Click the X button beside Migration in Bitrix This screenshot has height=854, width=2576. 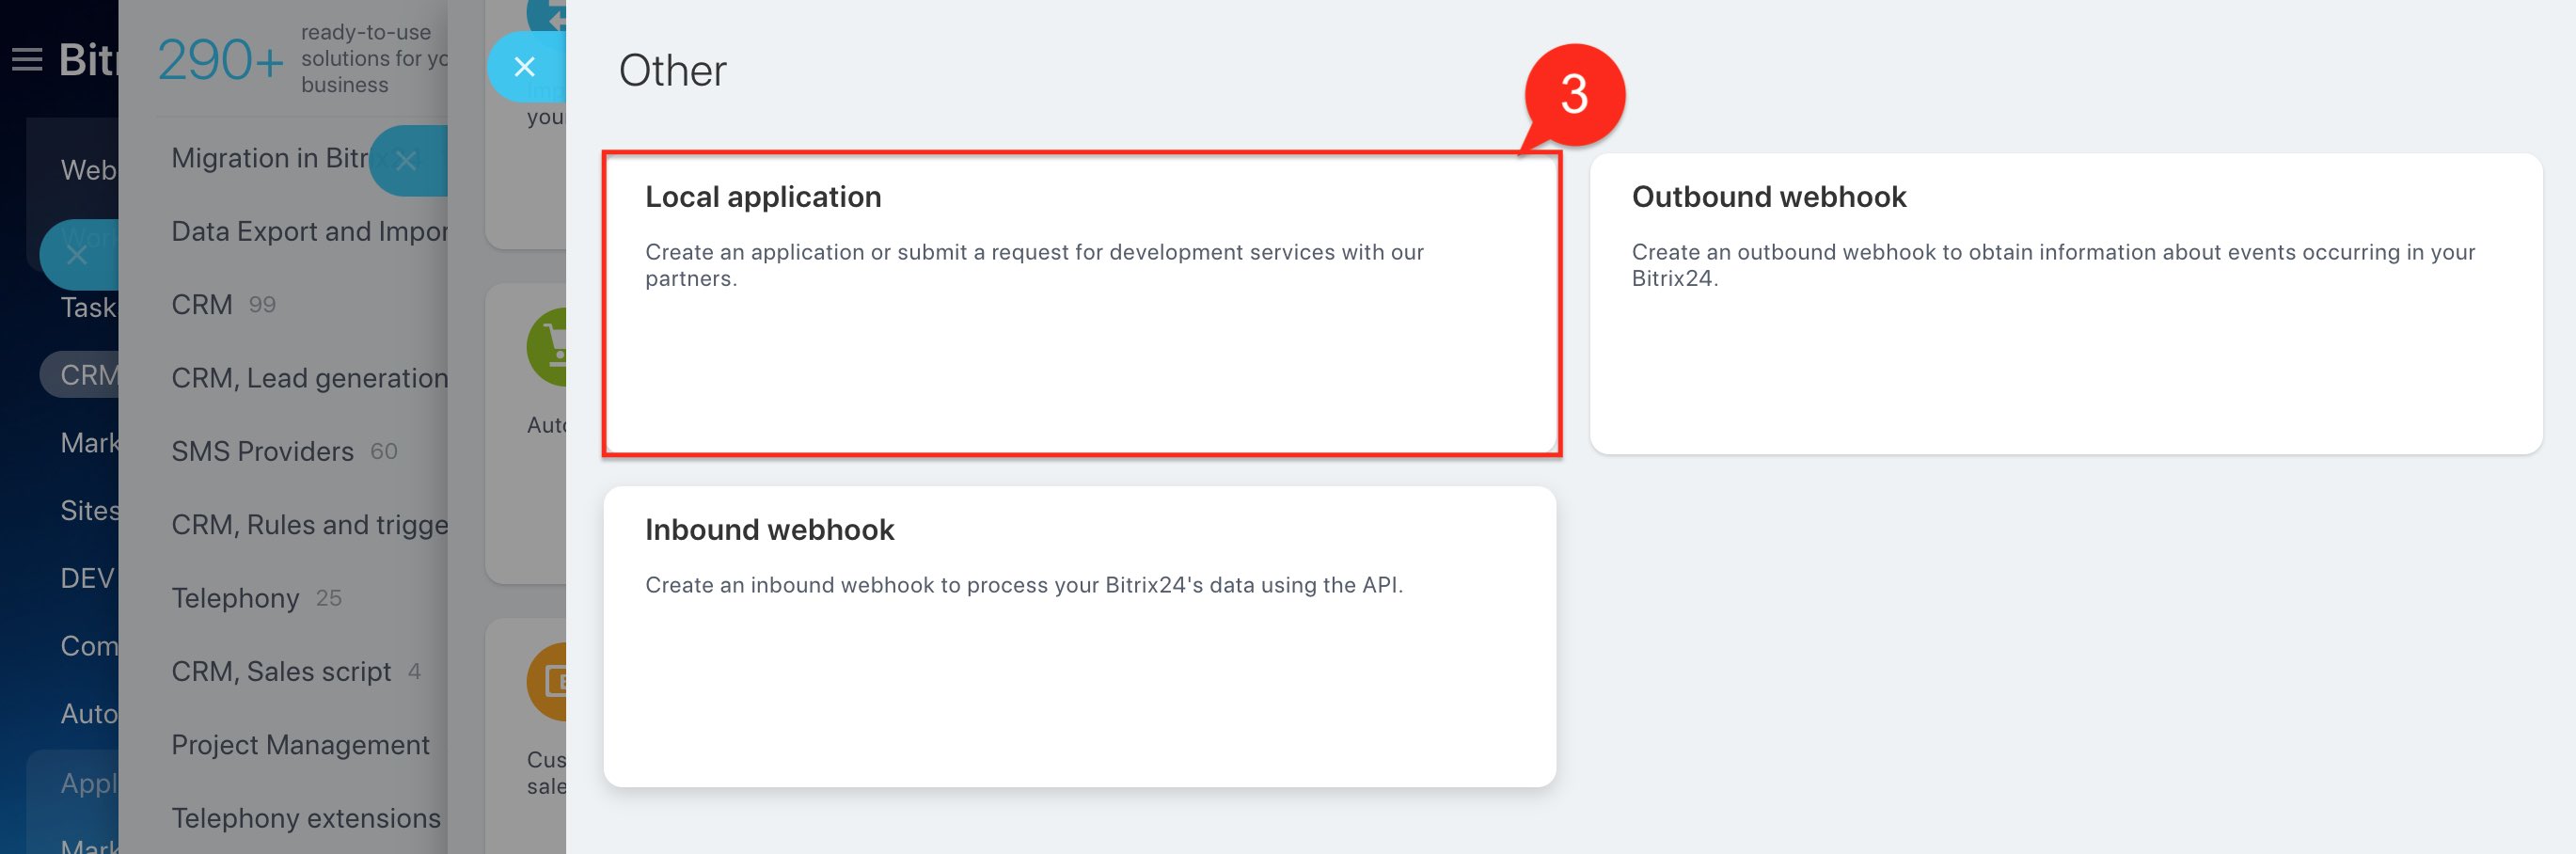coord(406,161)
